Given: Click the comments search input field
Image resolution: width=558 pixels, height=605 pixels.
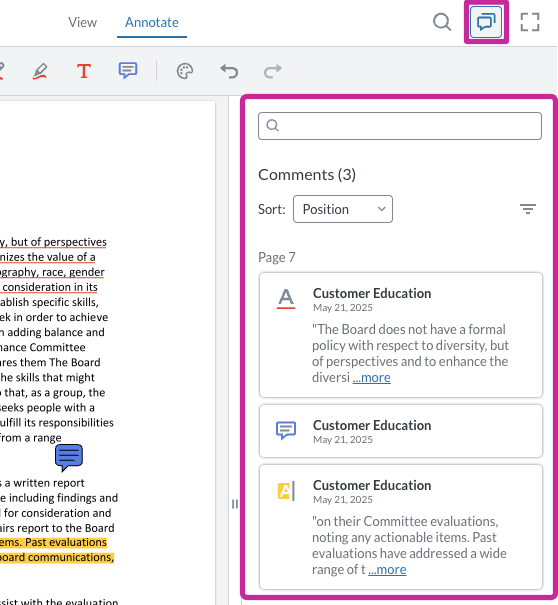Looking at the screenshot, I should (400, 126).
